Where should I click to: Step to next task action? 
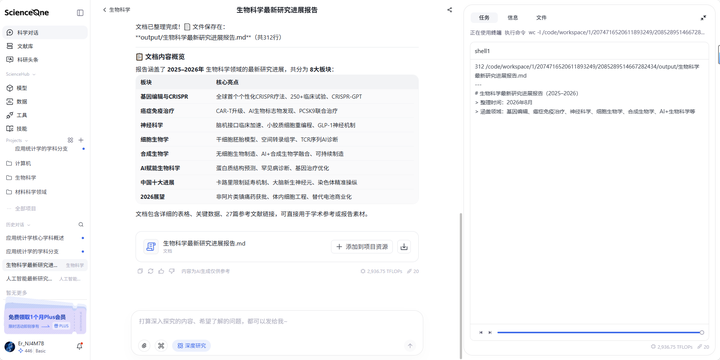(x=490, y=332)
